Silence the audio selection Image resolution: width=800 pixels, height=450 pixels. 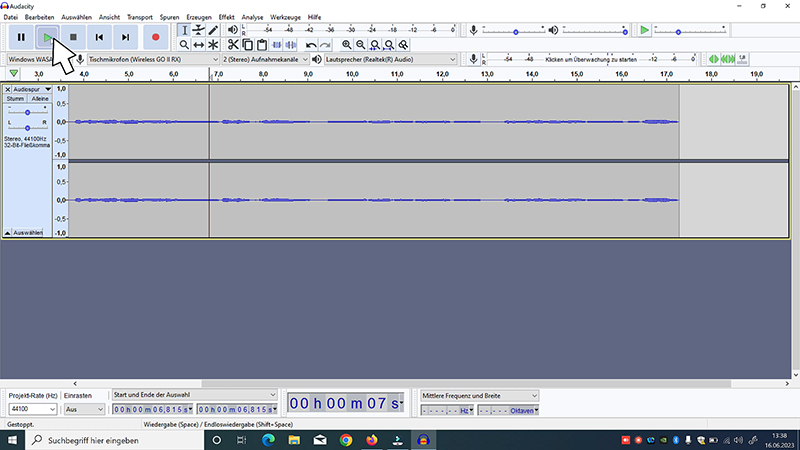click(291, 45)
